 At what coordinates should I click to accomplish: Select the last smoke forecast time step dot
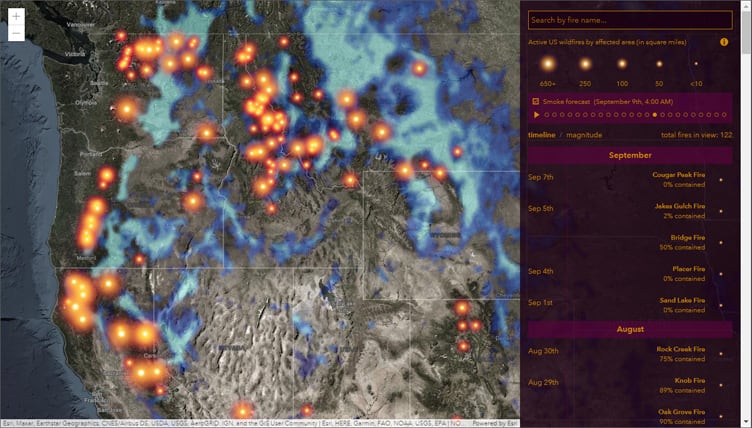tap(724, 115)
